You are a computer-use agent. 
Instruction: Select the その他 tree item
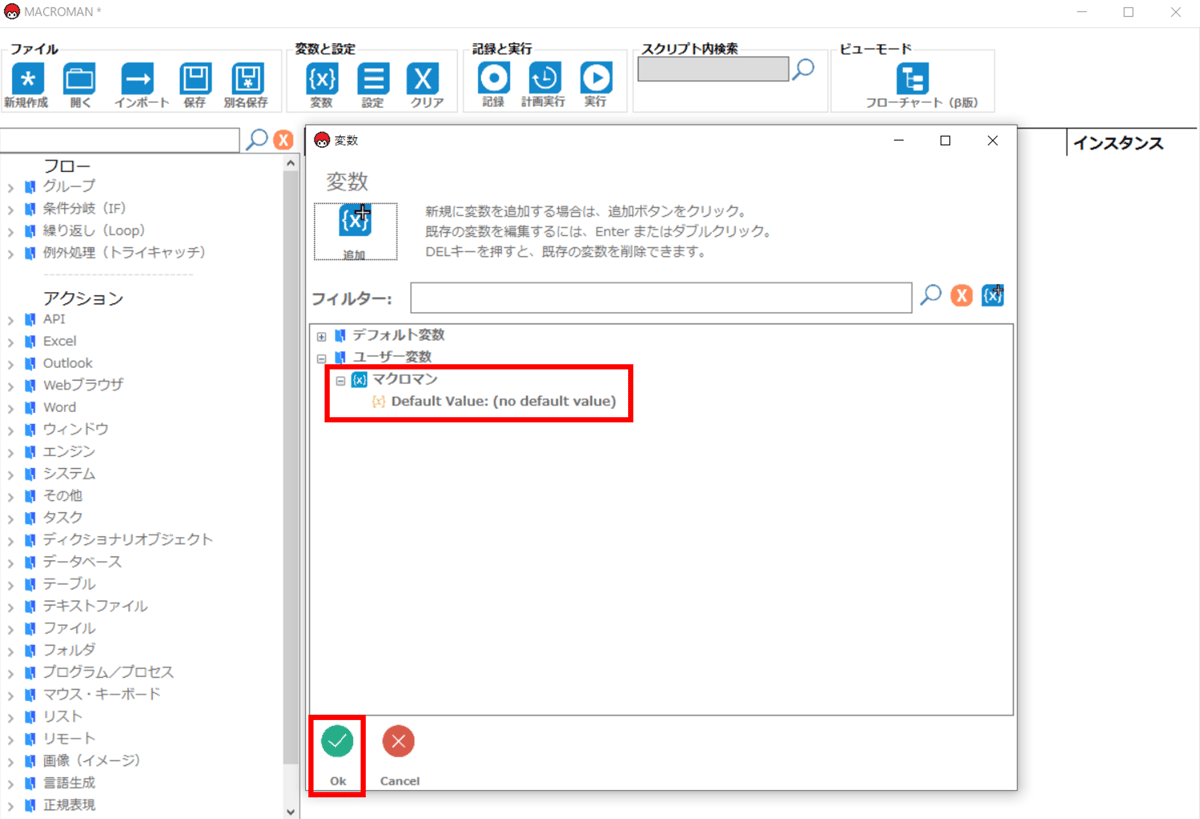tap(62, 495)
